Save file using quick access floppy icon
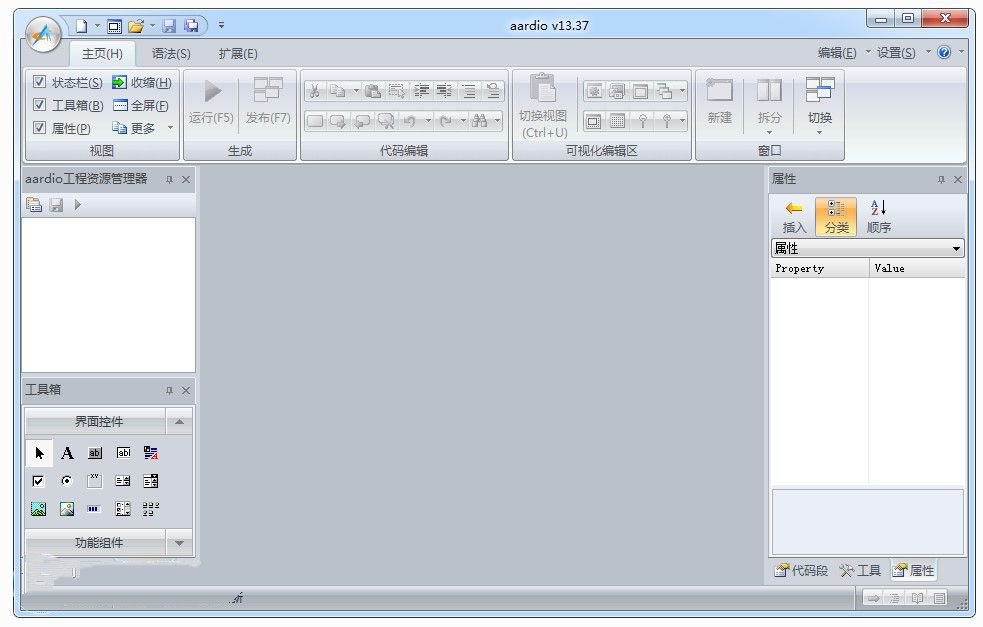The image size is (983, 627). pyautogui.click(x=169, y=26)
